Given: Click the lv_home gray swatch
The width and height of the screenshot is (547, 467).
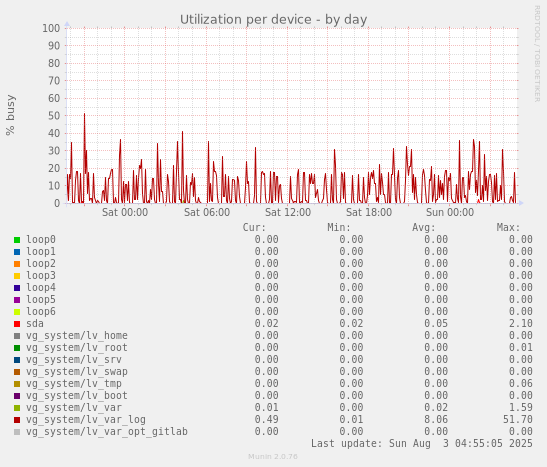Looking at the screenshot, I should (17, 336).
